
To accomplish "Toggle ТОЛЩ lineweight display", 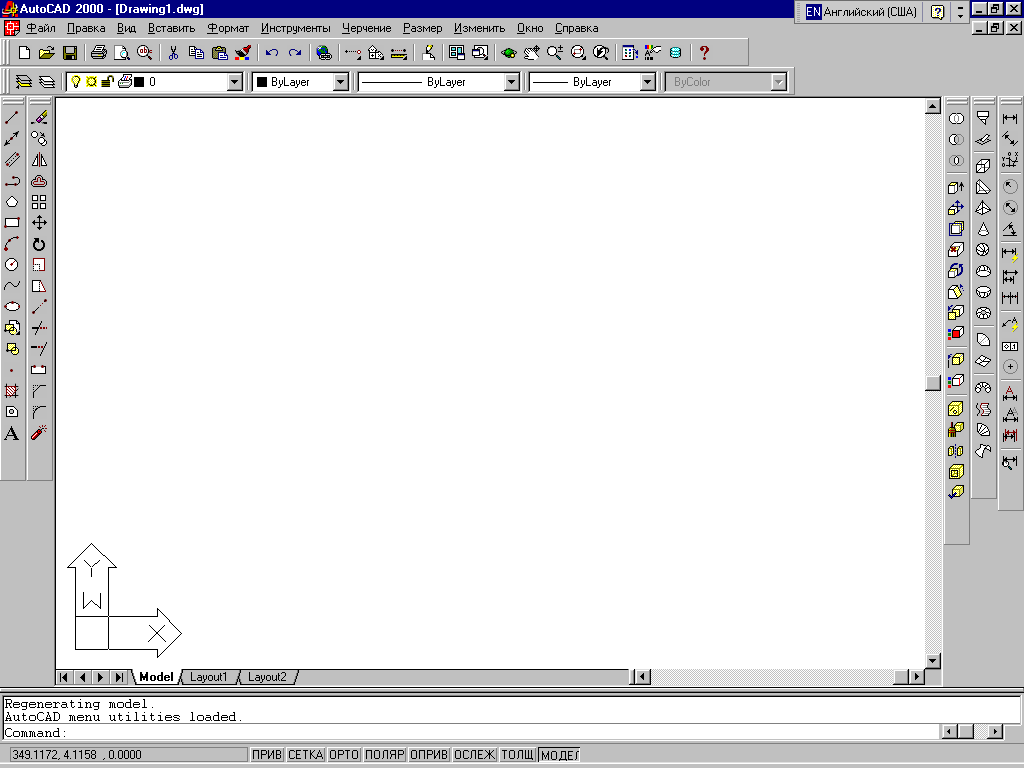I will 518,755.
